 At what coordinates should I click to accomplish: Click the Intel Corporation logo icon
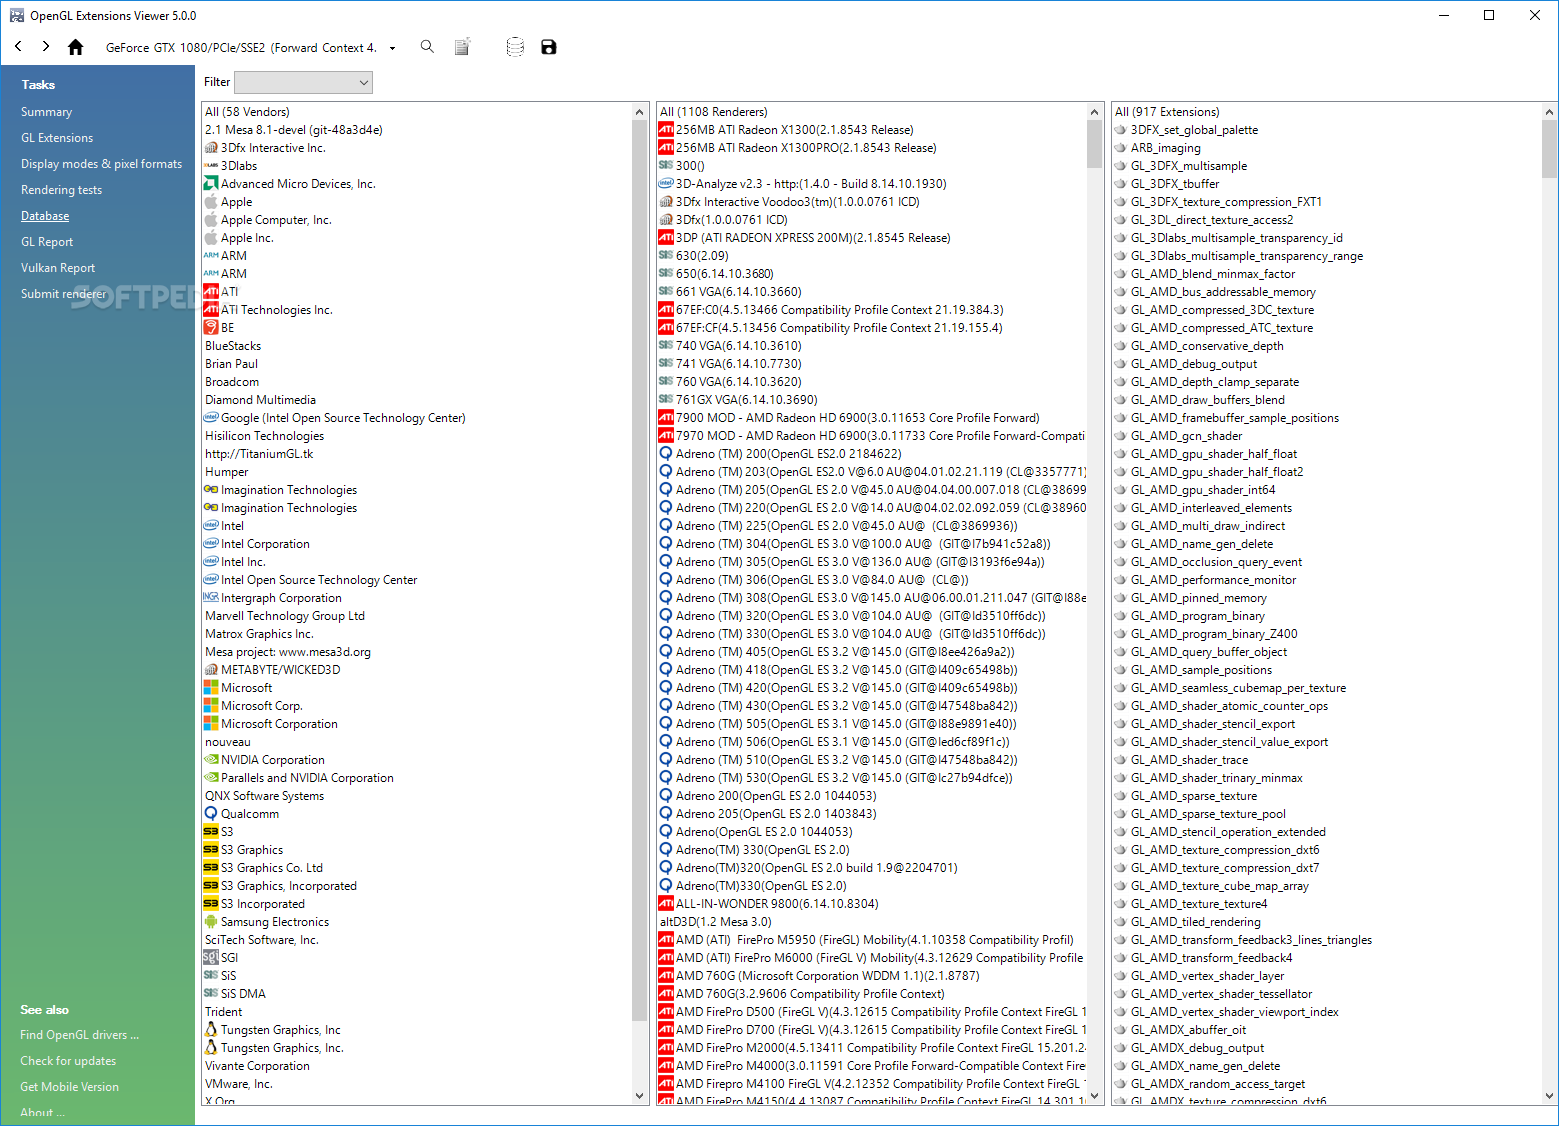211,544
